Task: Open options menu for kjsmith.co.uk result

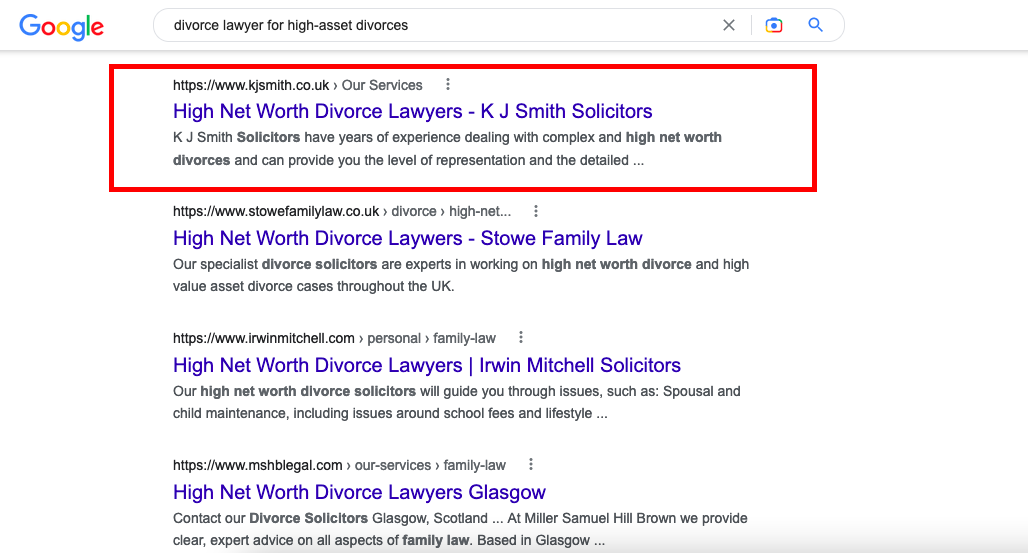Action: coord(448,85)
